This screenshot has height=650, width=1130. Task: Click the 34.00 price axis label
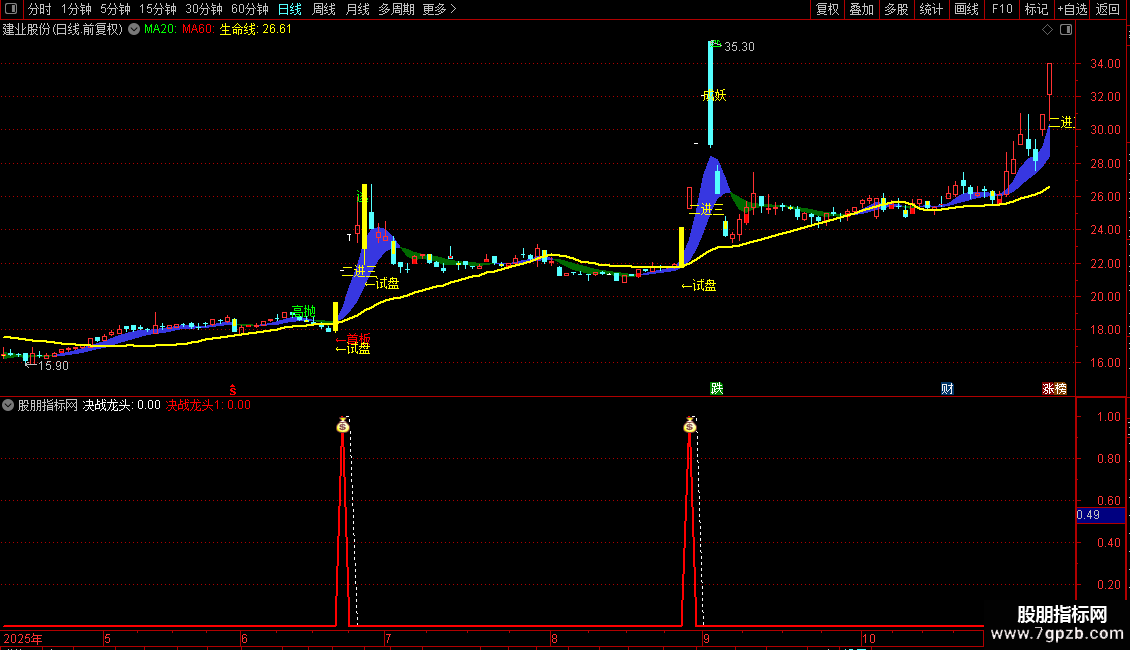click(x=1105, y=63)
